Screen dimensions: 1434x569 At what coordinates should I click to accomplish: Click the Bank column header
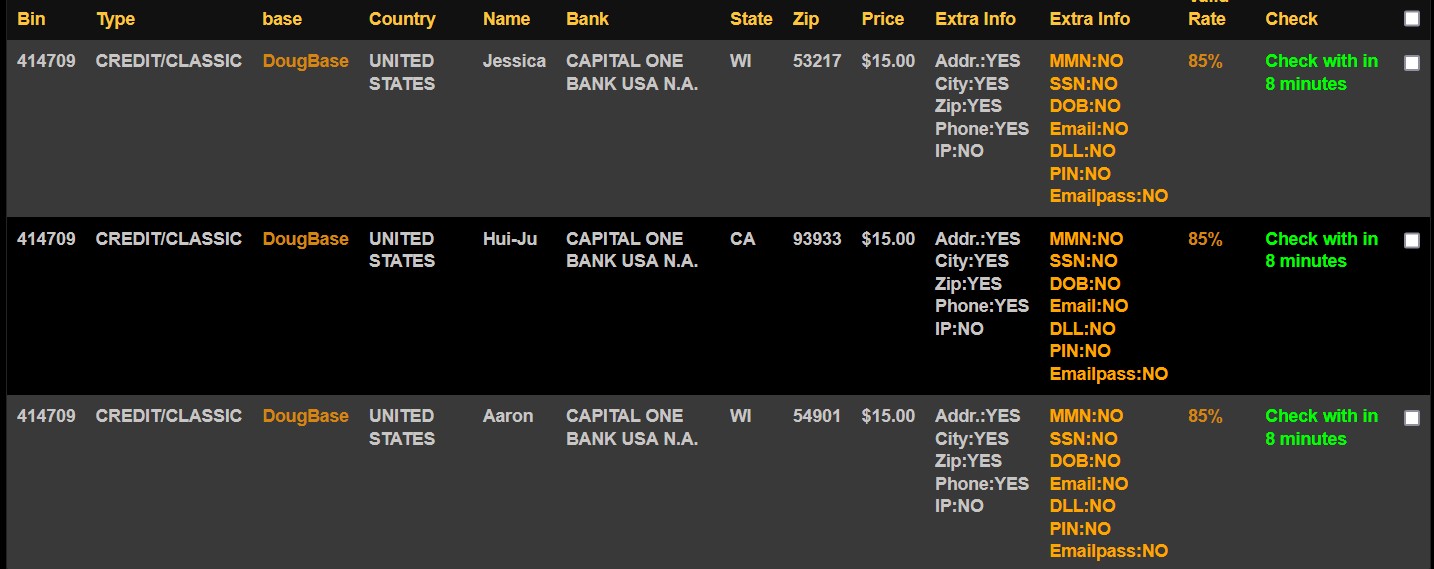[587, 19]
